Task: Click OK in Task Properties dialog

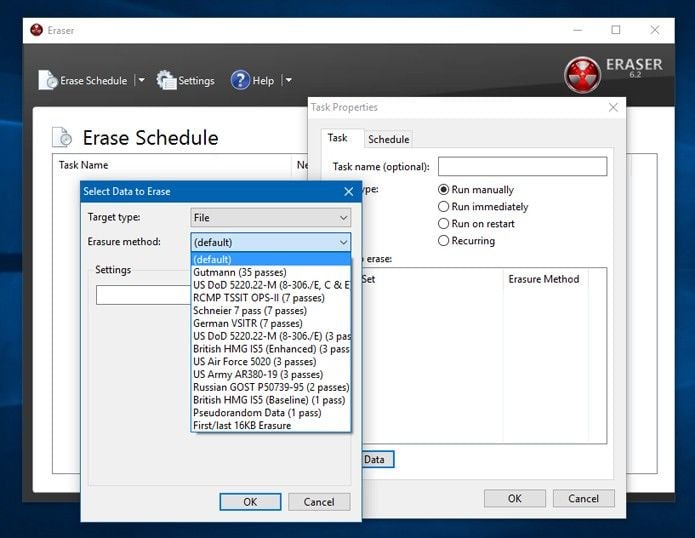Action: [515, 499]
